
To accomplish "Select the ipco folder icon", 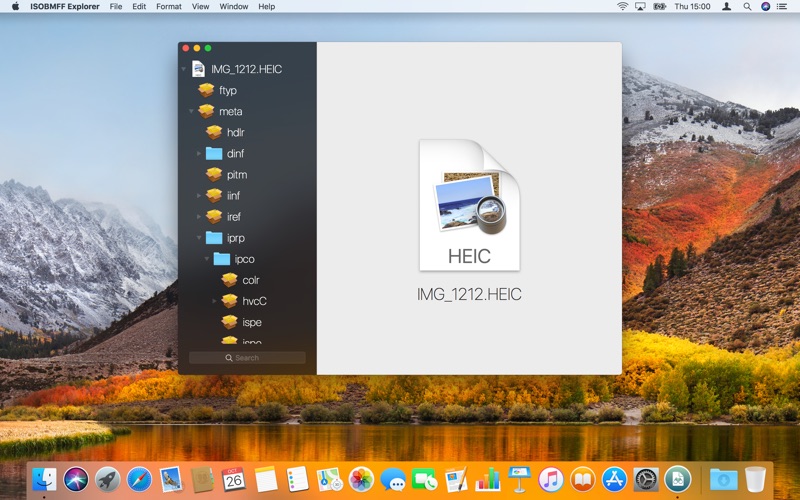I will pos(221,259).
